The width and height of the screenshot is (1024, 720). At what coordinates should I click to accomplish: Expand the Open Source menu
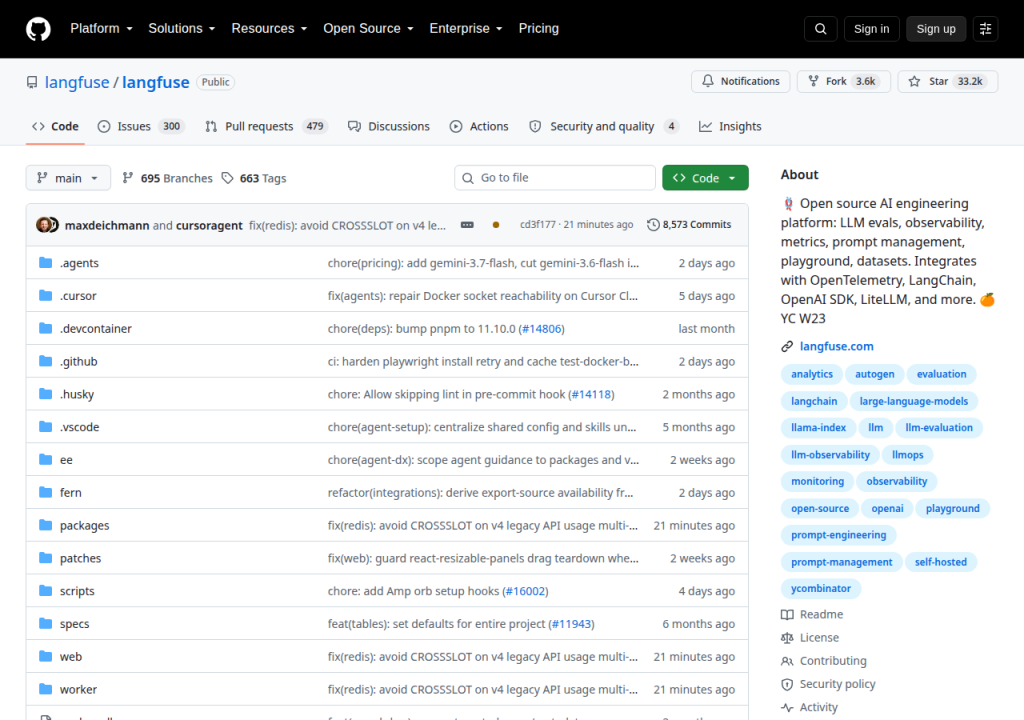(x=368, y=29)
